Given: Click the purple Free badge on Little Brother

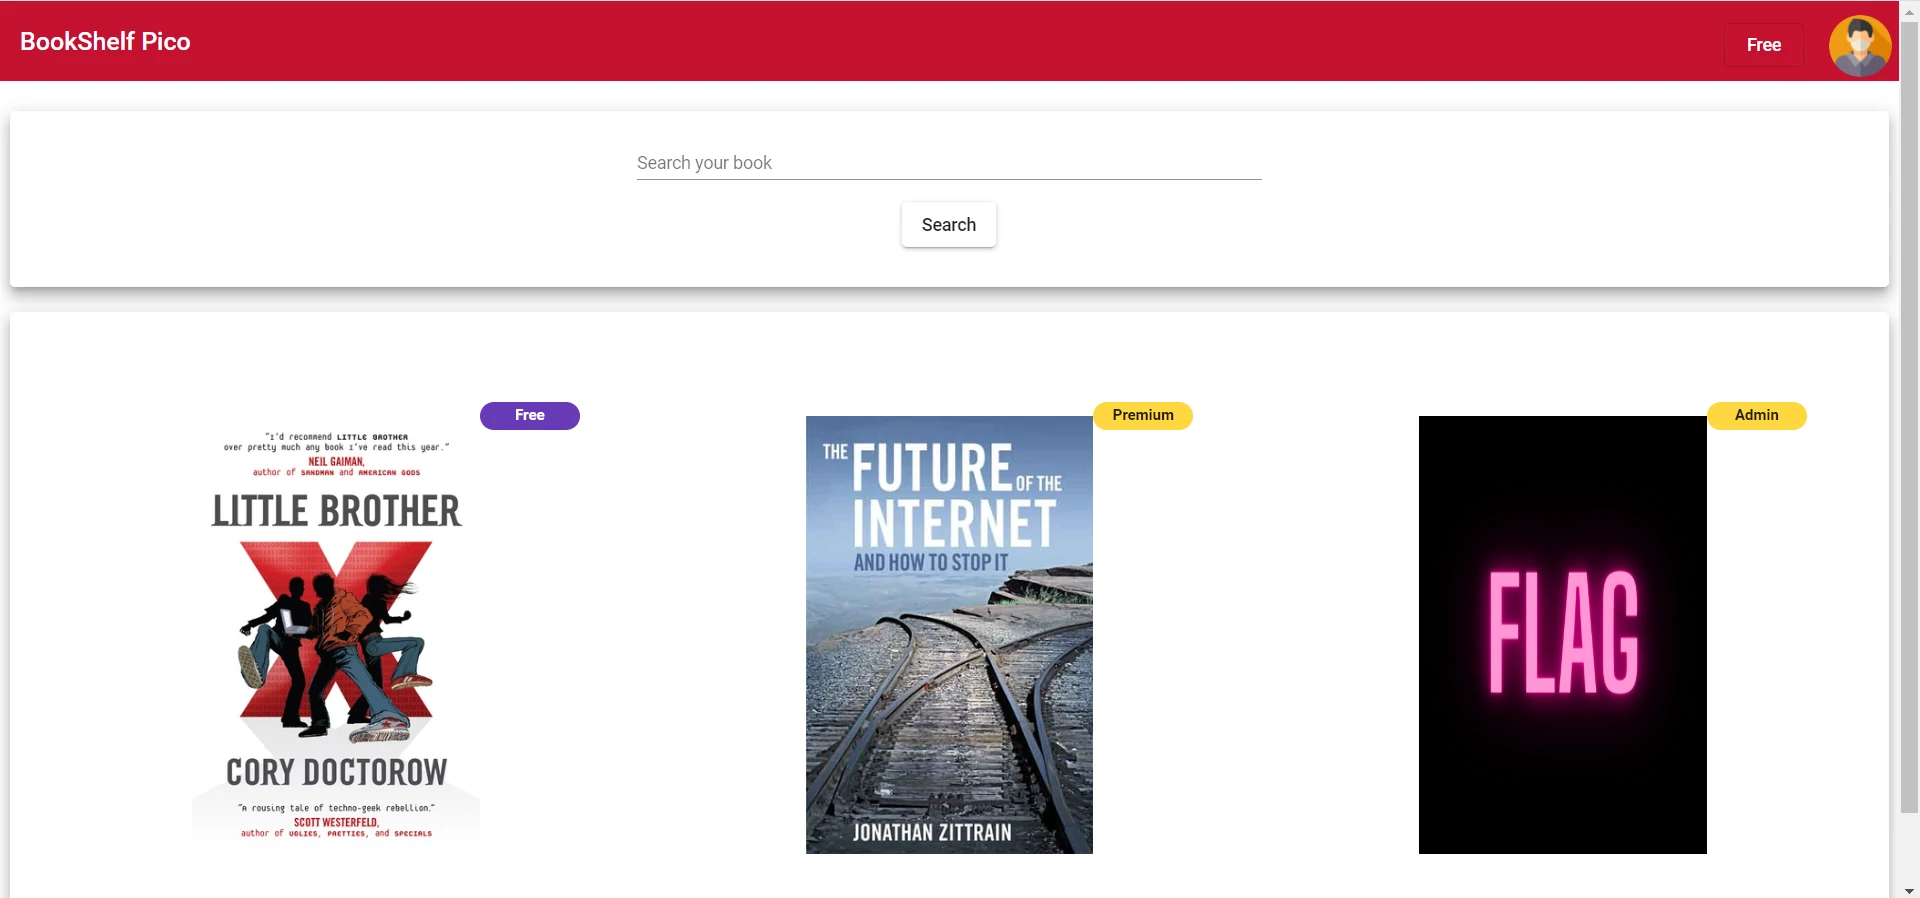Looking at the screenshot, I should (529, 415).
